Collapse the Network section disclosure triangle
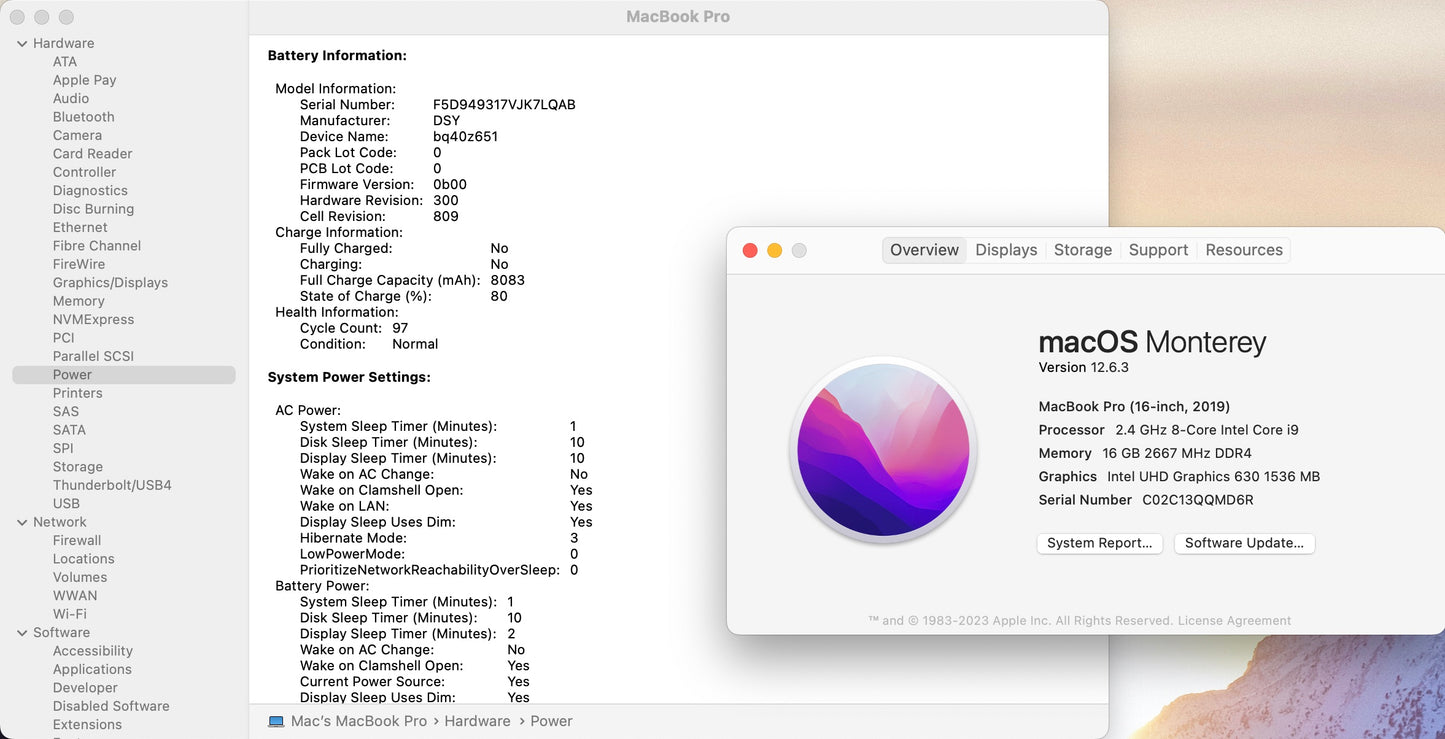1445x739 pixels. 22,522
